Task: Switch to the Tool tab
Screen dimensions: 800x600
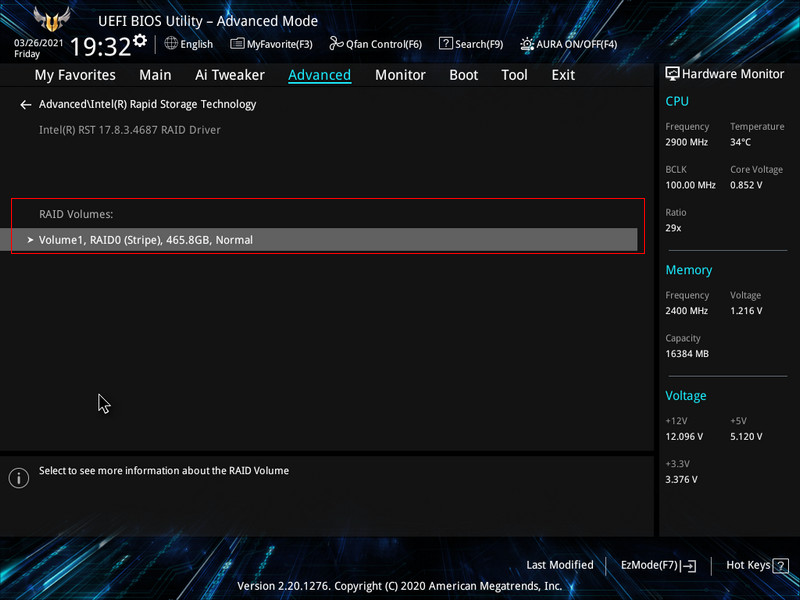Action: tap(514, 75)
